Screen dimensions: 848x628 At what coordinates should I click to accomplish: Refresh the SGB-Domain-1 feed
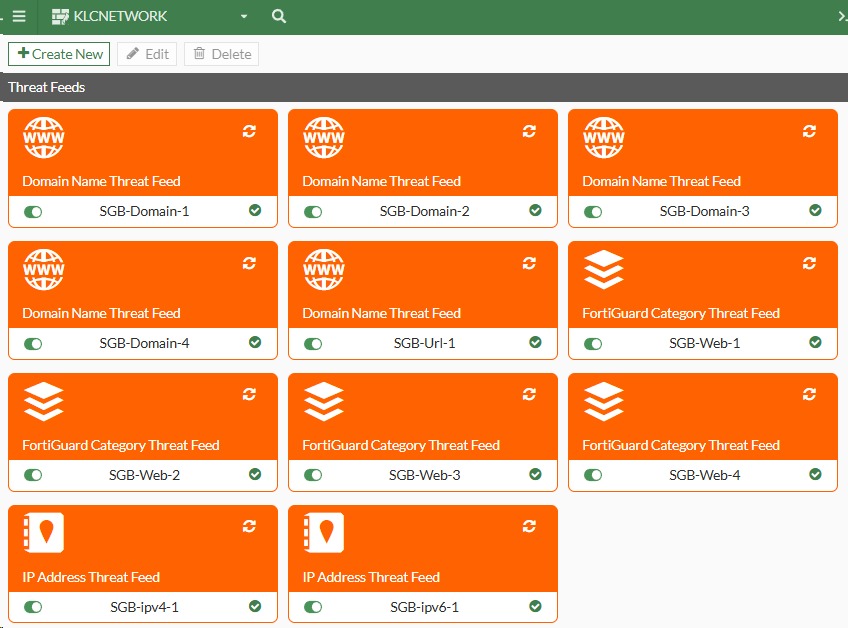249,131
